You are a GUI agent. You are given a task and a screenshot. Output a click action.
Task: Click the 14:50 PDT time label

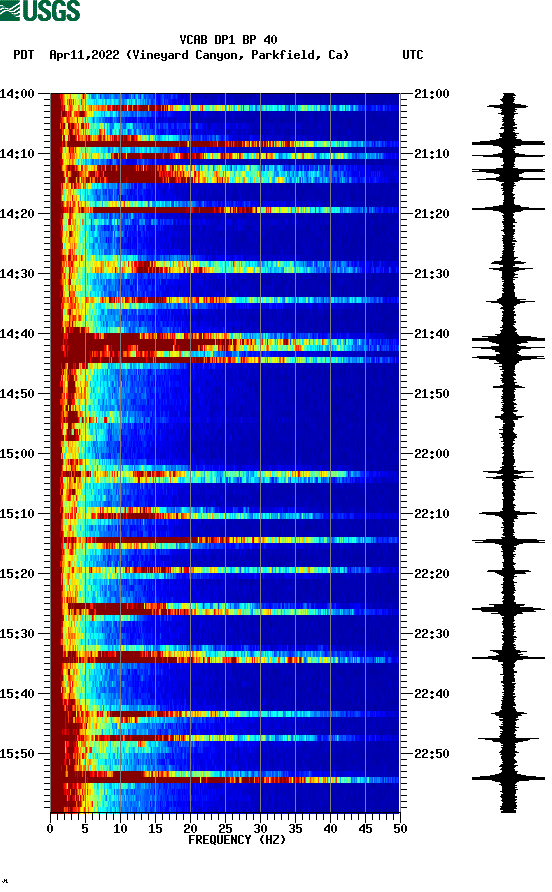point(17,394)
